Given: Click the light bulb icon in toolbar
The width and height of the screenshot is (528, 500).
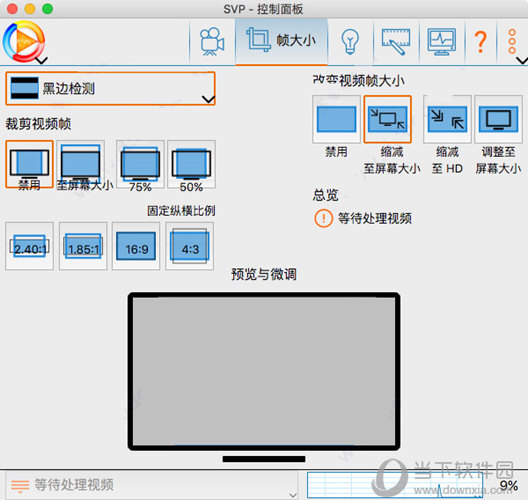Looking at the screenshot, I should (x=350, y=42).
